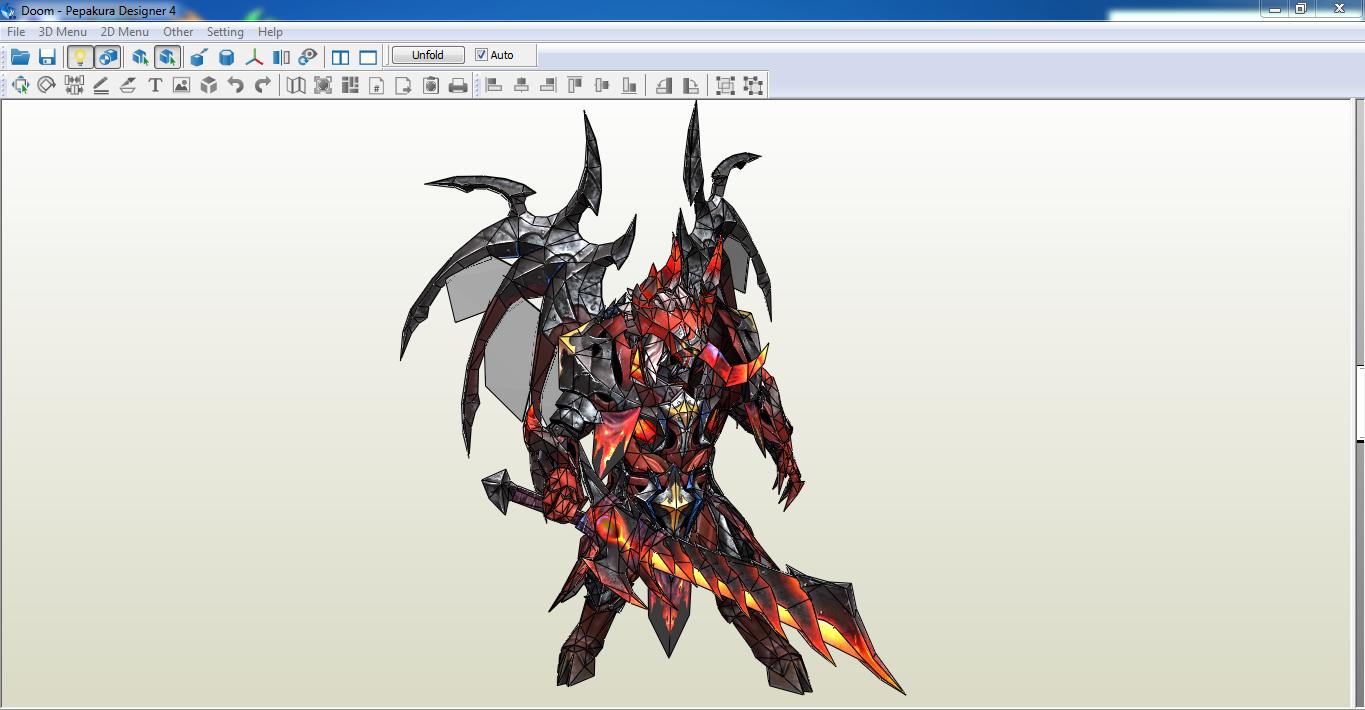Click the Undo arrow icon
The width and height of the screenshot is (1365, 710).
pos(235,86)
